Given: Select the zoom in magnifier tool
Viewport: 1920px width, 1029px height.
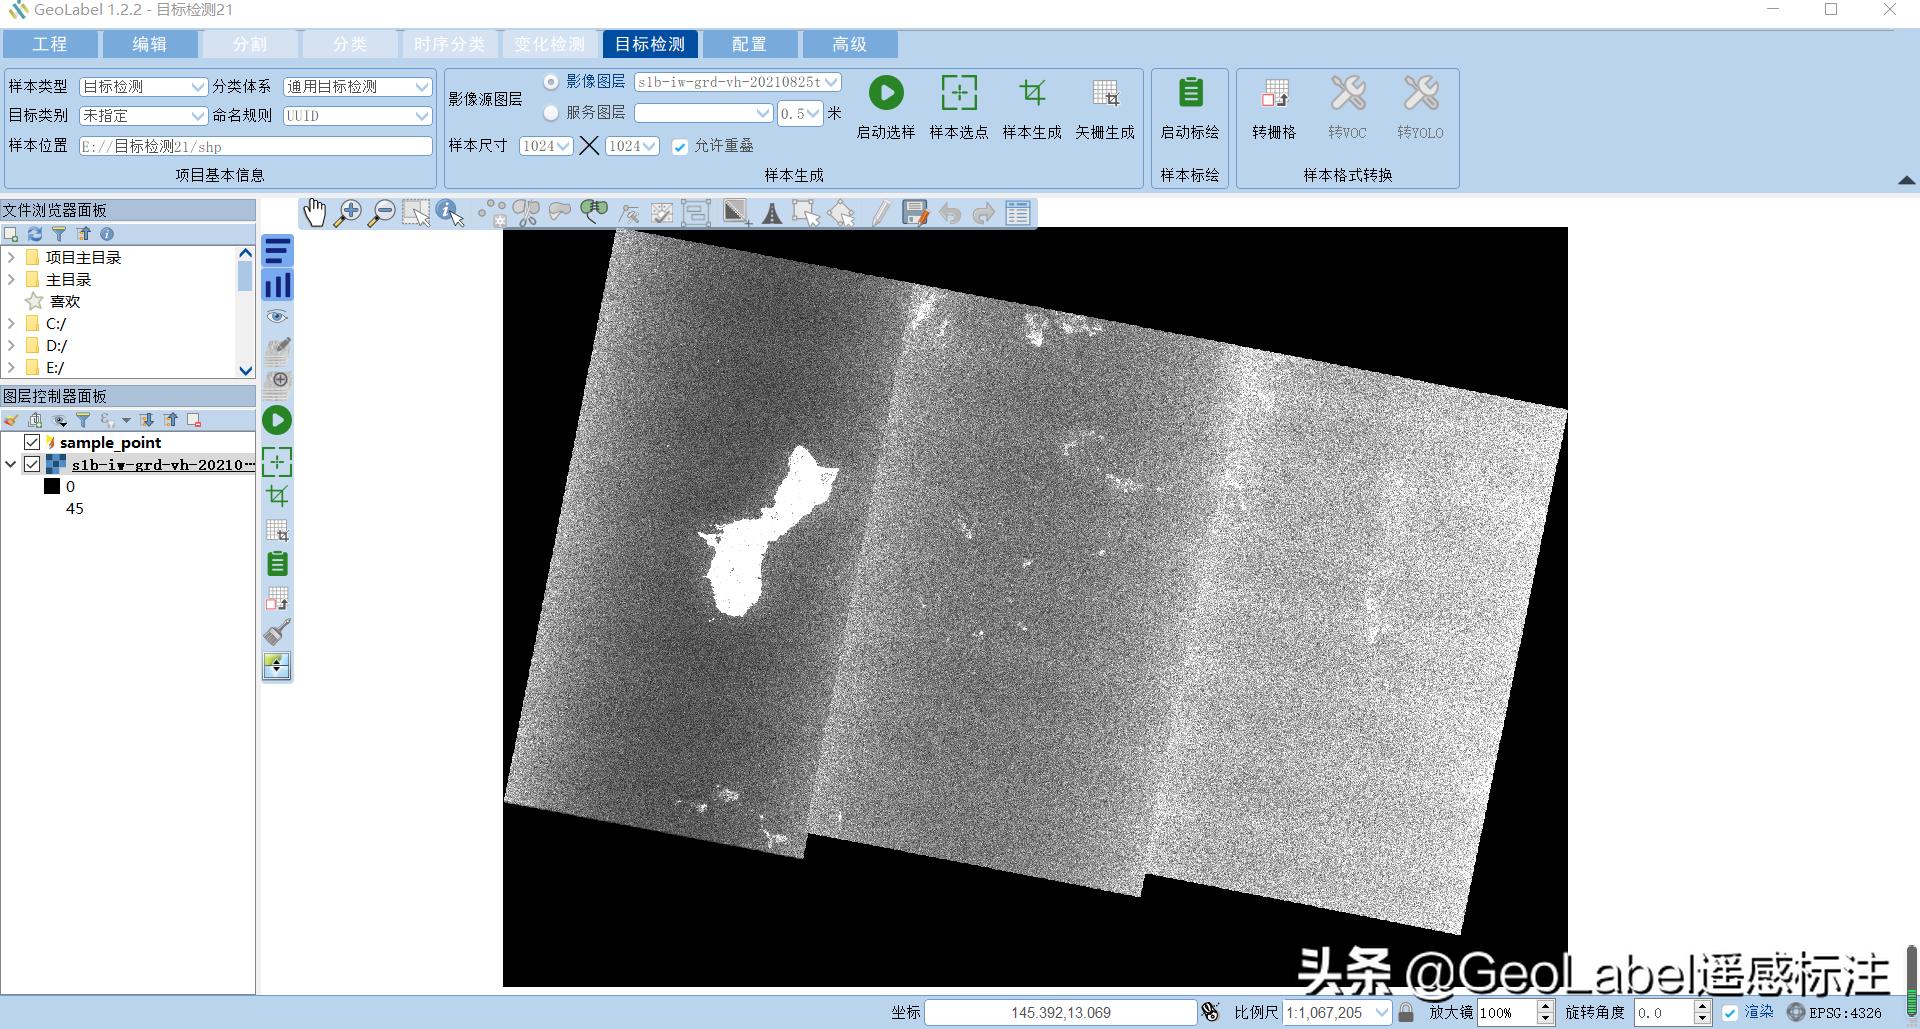Looking at the screenshot, I should [x=348, y=213].
